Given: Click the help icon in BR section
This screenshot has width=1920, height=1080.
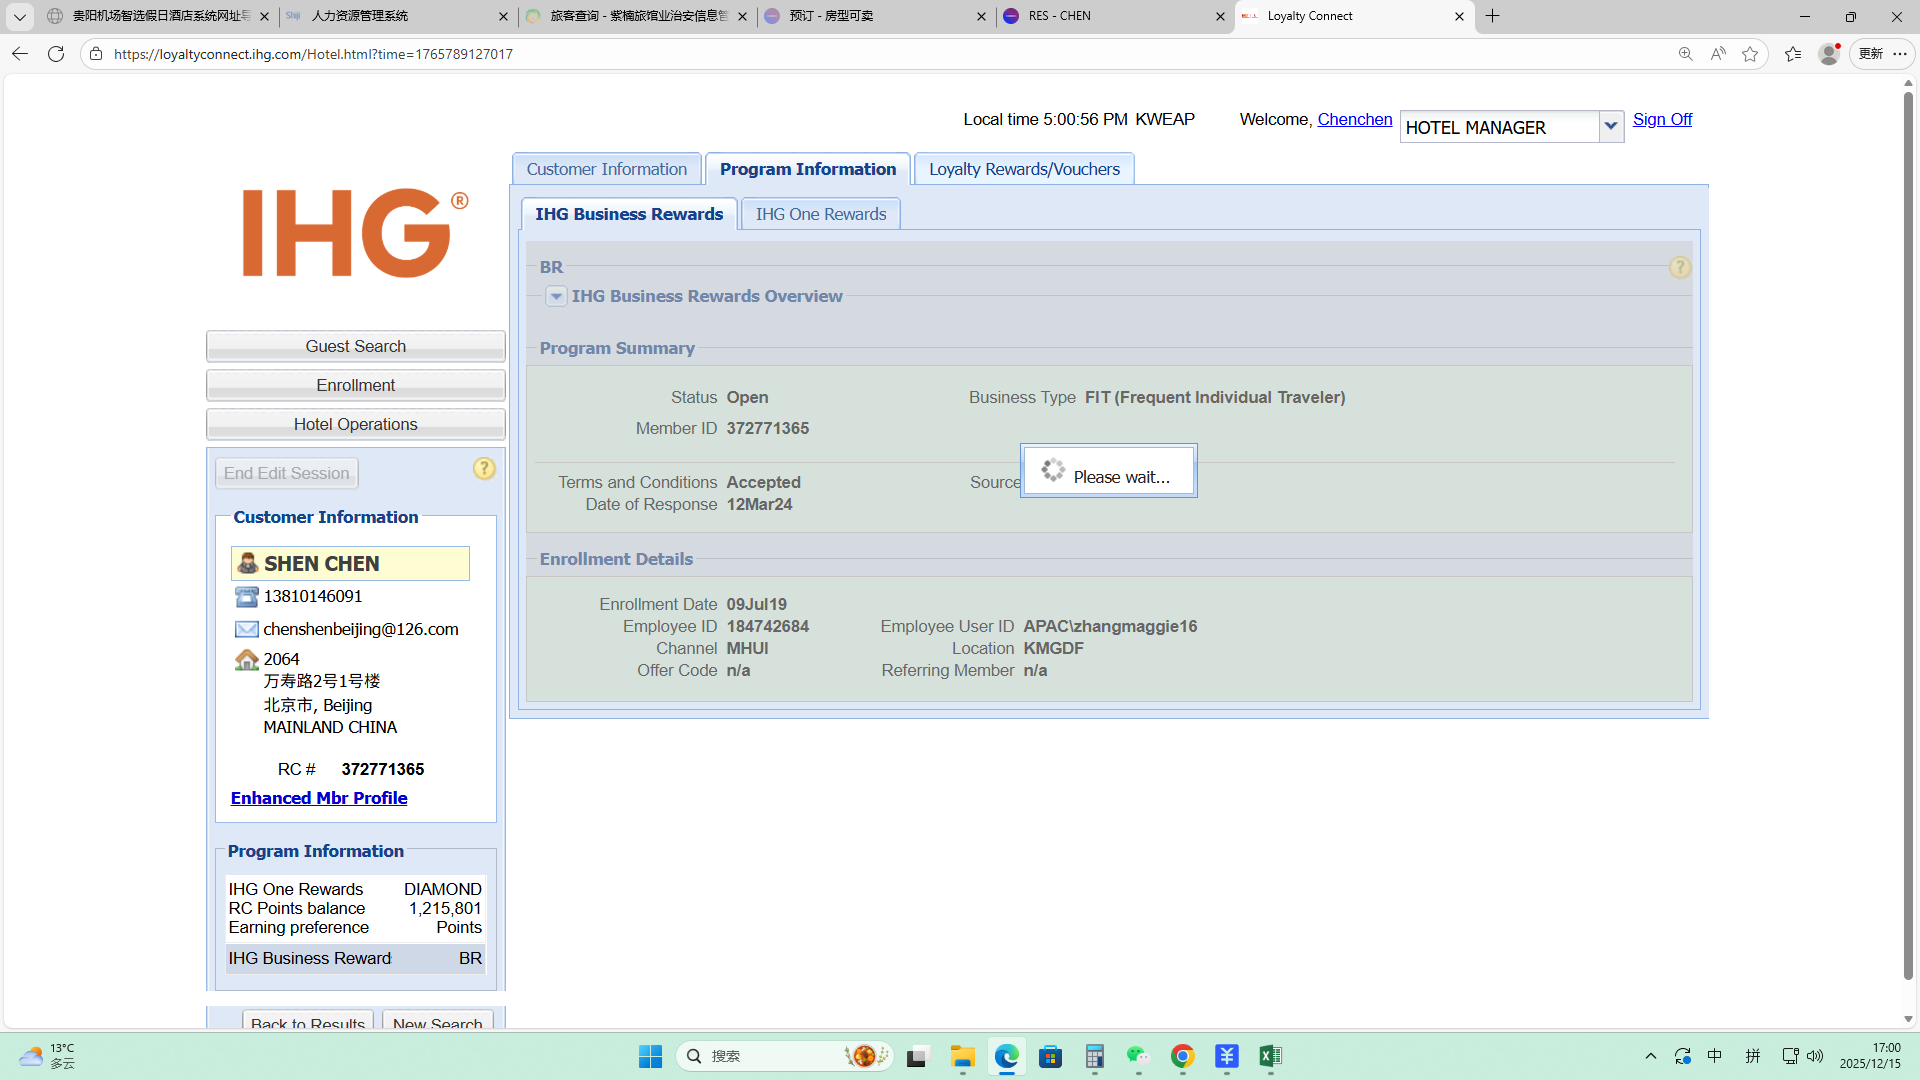Looking at the screenshot, I should 1680,267.
